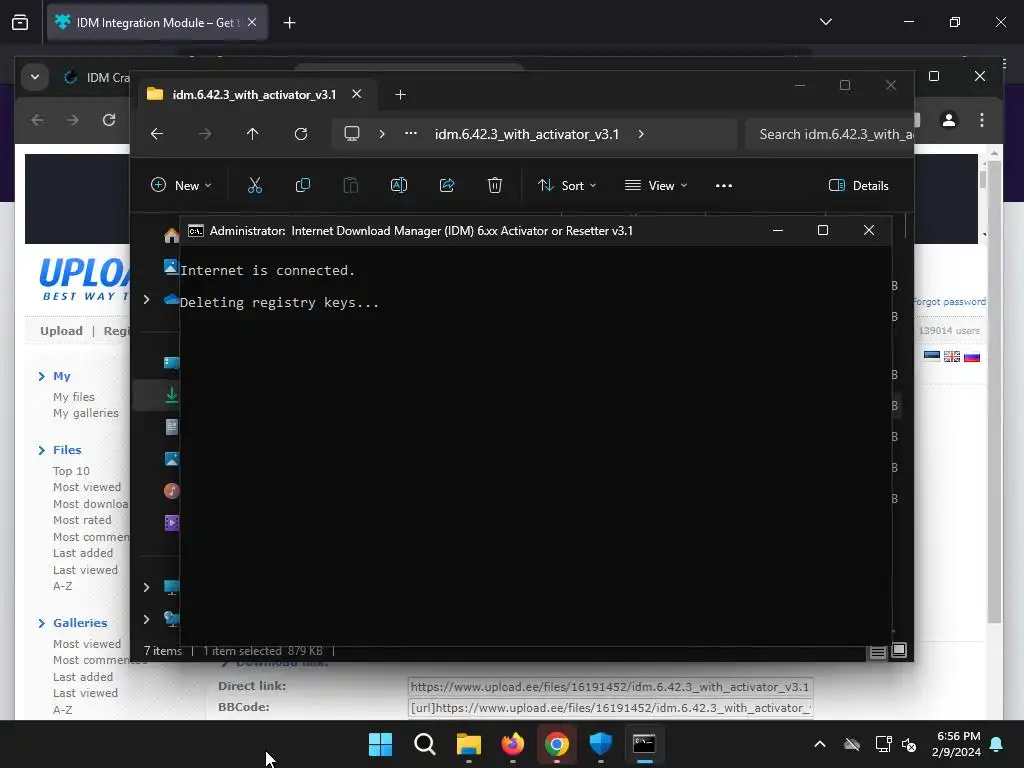
Task: Open My galleries link
Action: (x=86, y=413)
